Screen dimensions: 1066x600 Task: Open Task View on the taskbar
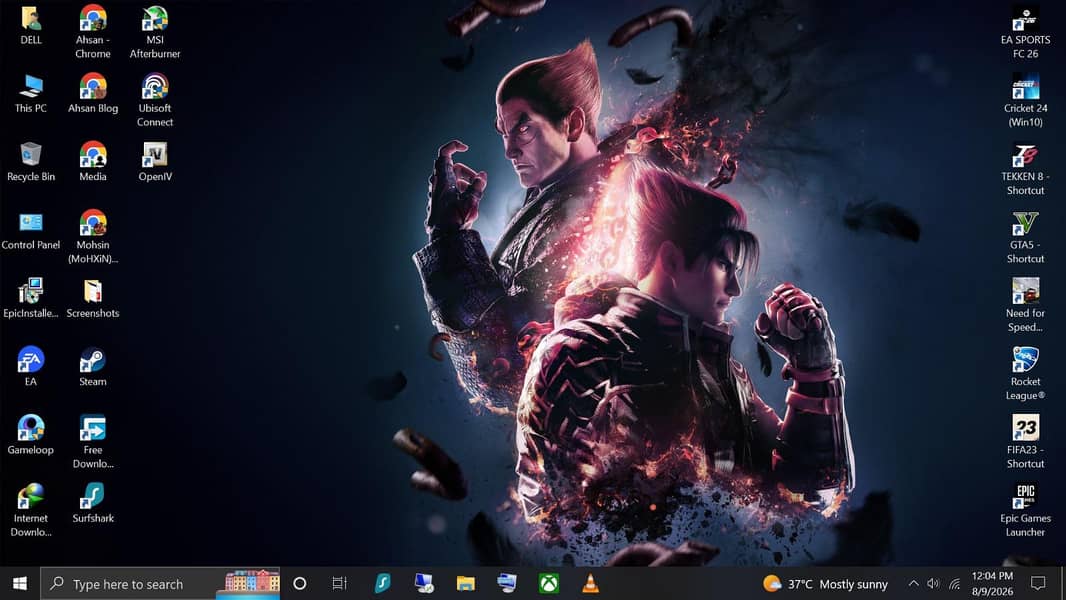pyautogui.click(x=339, y=584)
